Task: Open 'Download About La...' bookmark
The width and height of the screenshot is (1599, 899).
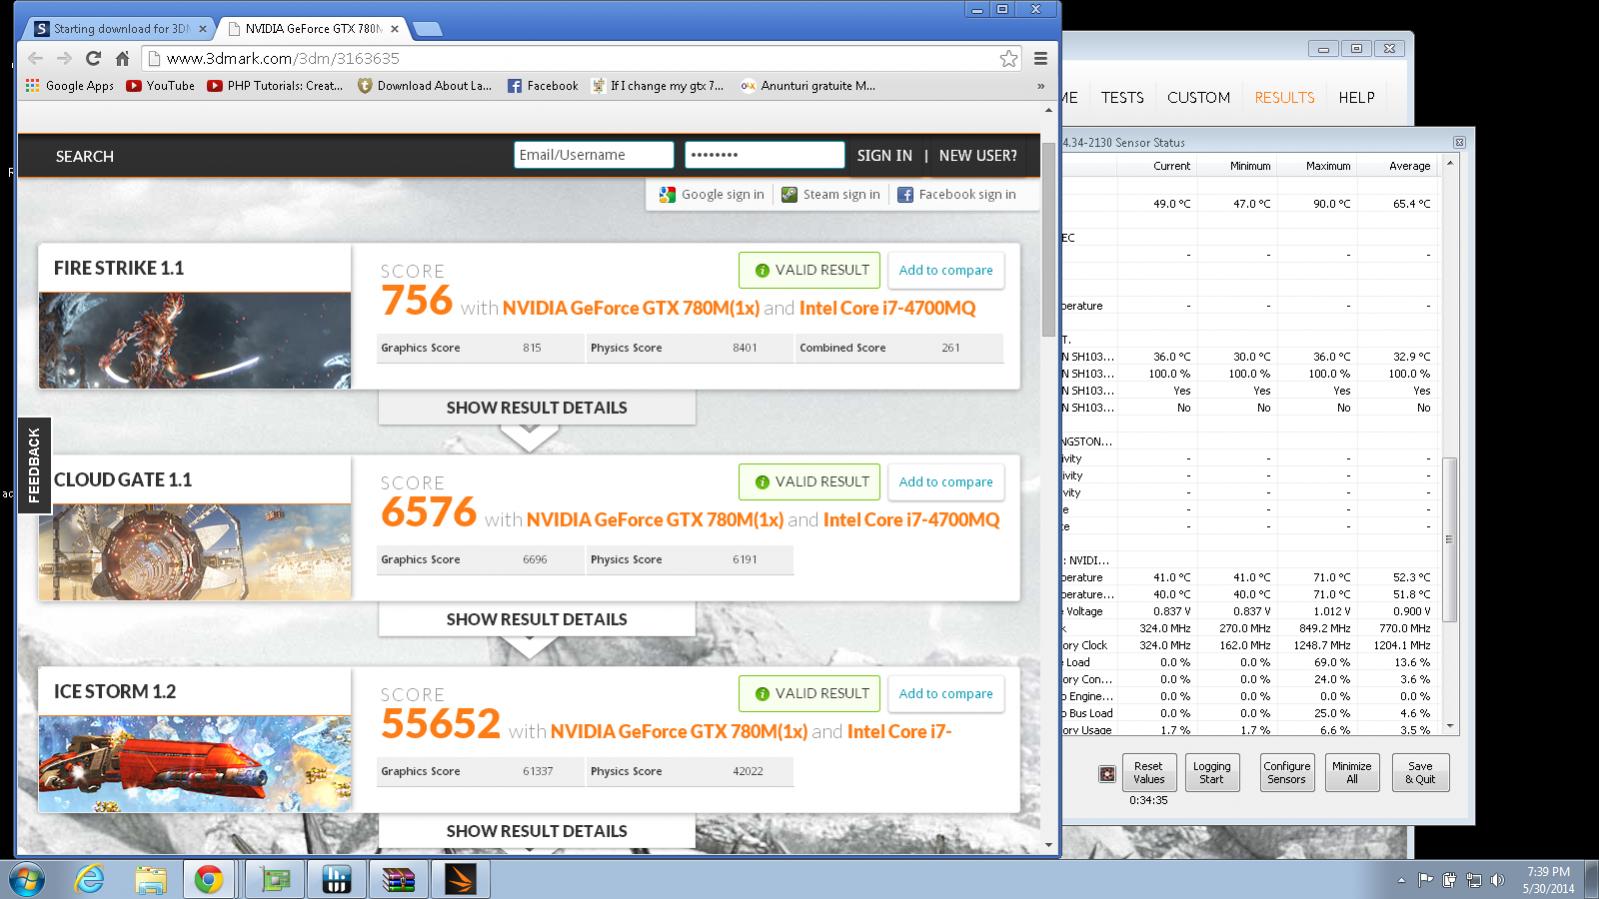Action: click(425, 86)
